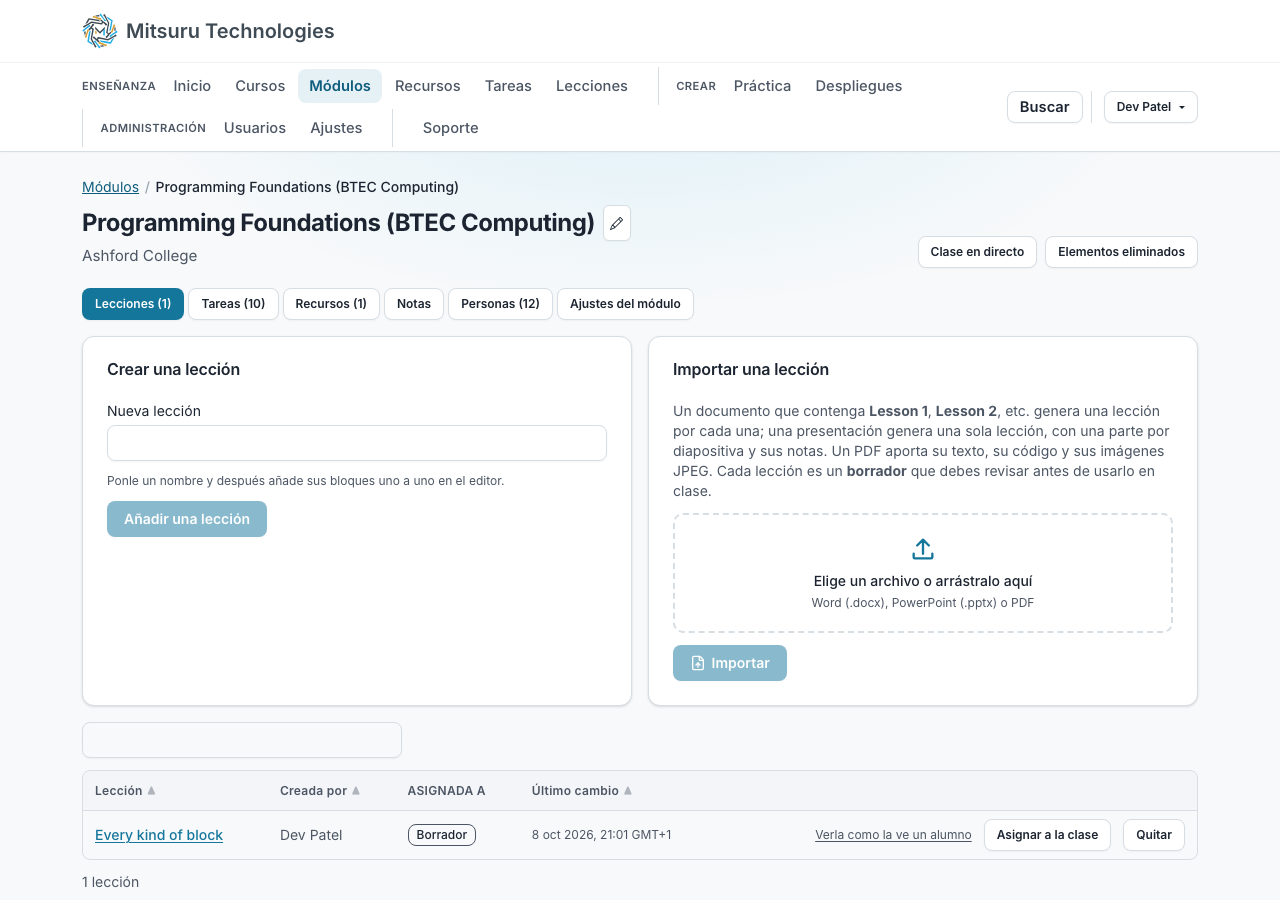Click the file drop zone to choose file
1280x900 pixels.
point(923,573)
